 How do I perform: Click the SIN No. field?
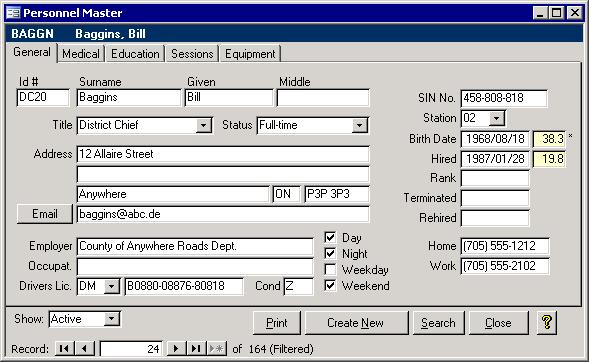[504, 98]
